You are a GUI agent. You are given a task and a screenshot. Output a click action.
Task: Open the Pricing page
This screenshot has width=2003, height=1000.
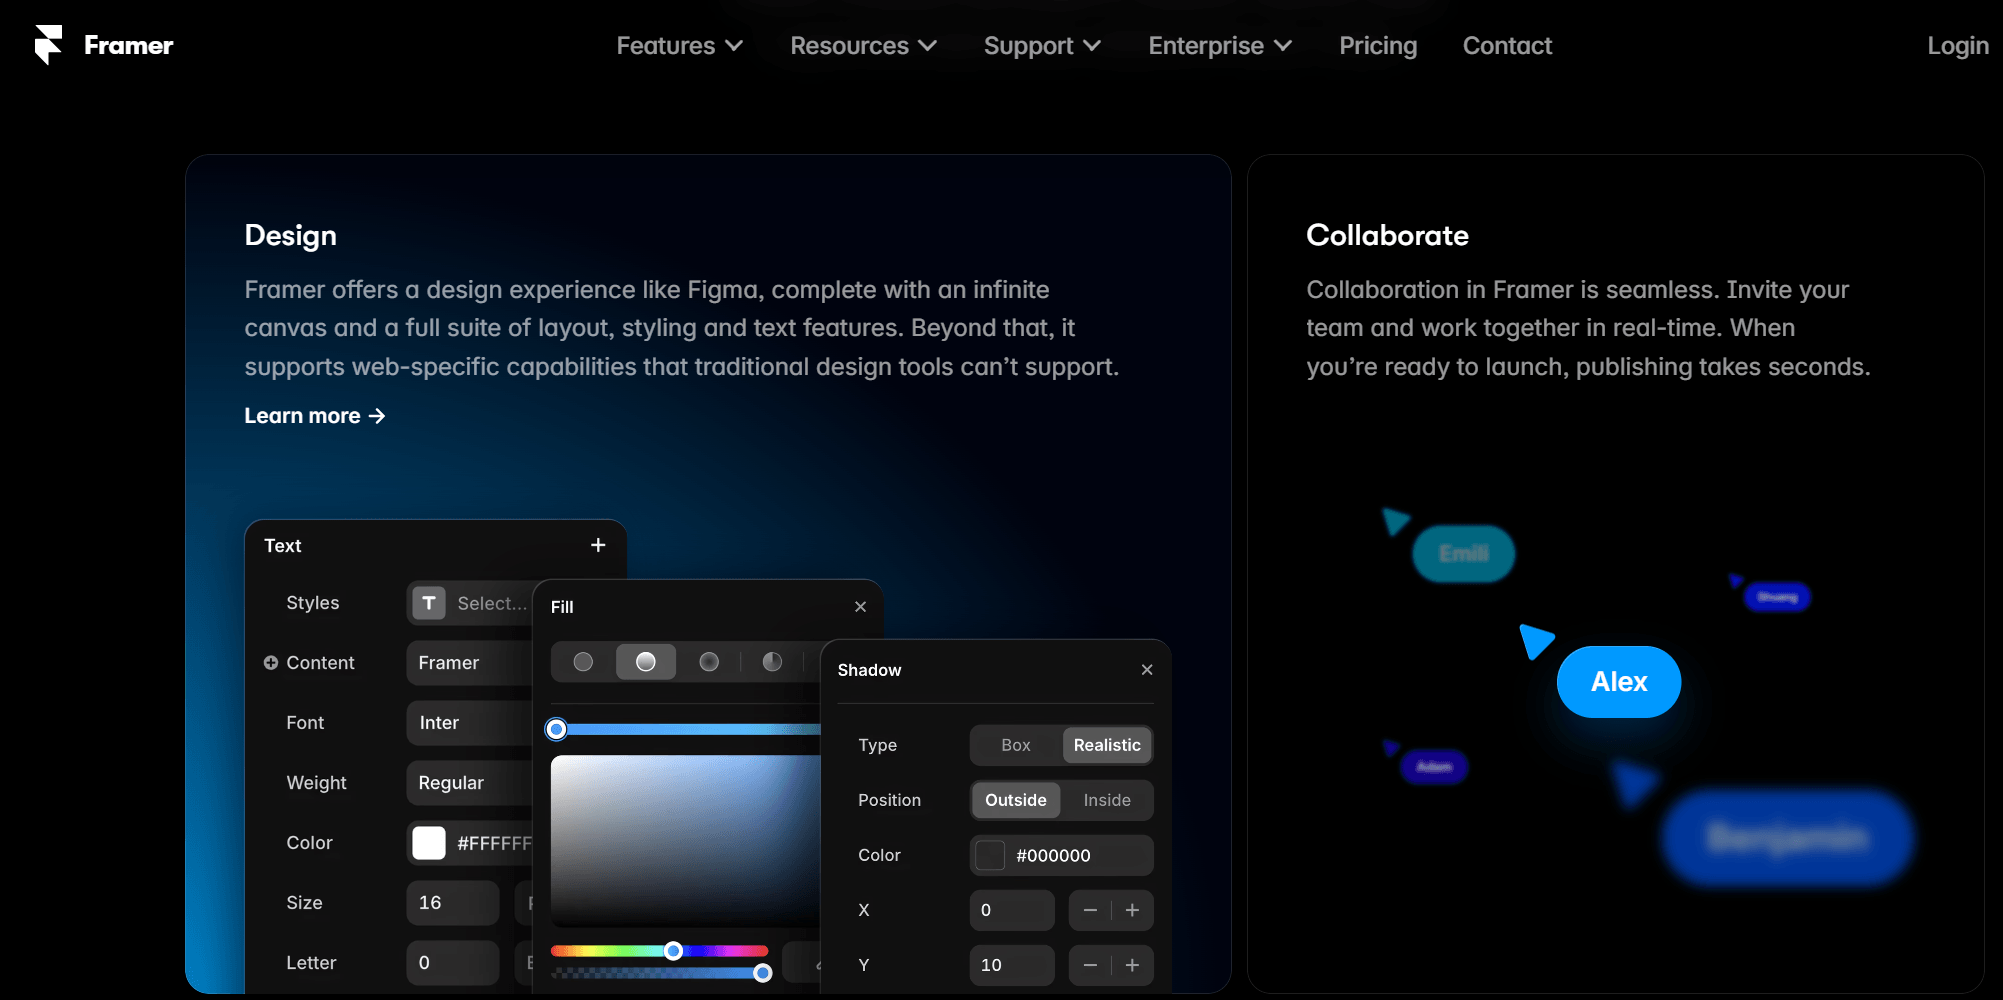[1378, 46]
